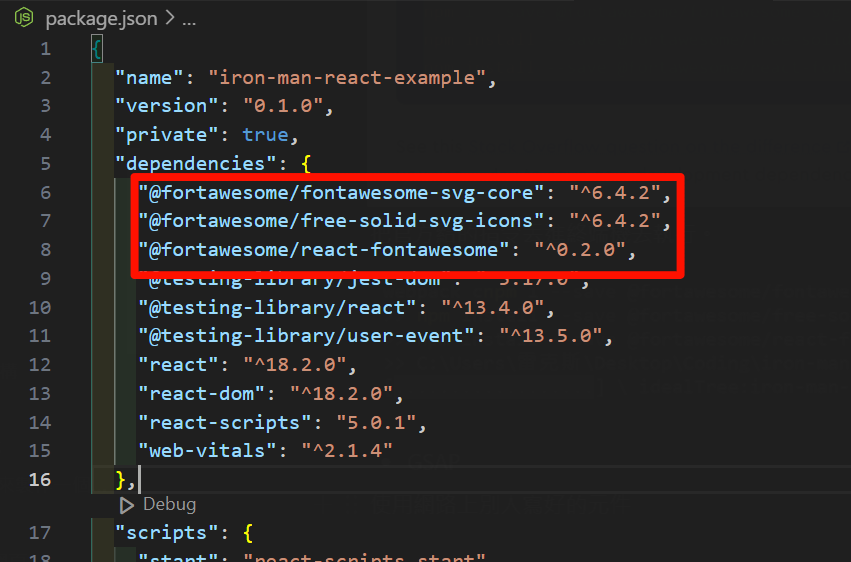This screenshot has height=562, width=851.
Task: Click the "0.1.0" version value
Action: tap(283, 106)
